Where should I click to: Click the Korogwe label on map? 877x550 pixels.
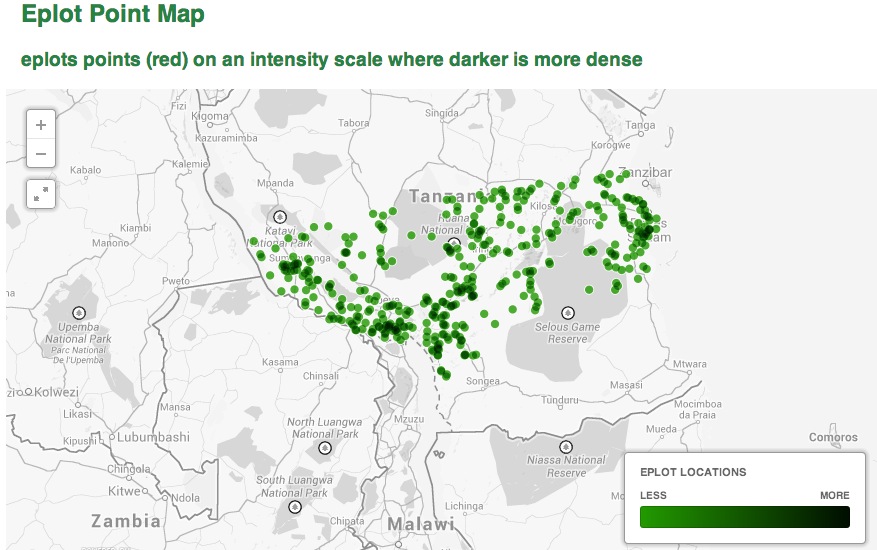pyautogui.click(x=611, y=145)
